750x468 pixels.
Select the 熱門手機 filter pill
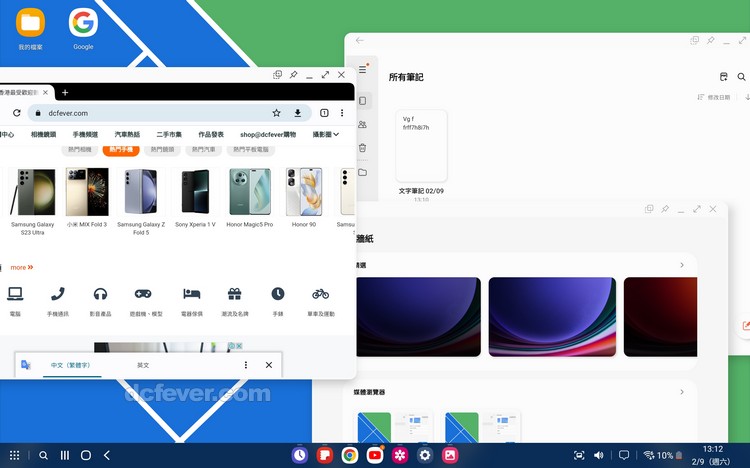[121, 150]
